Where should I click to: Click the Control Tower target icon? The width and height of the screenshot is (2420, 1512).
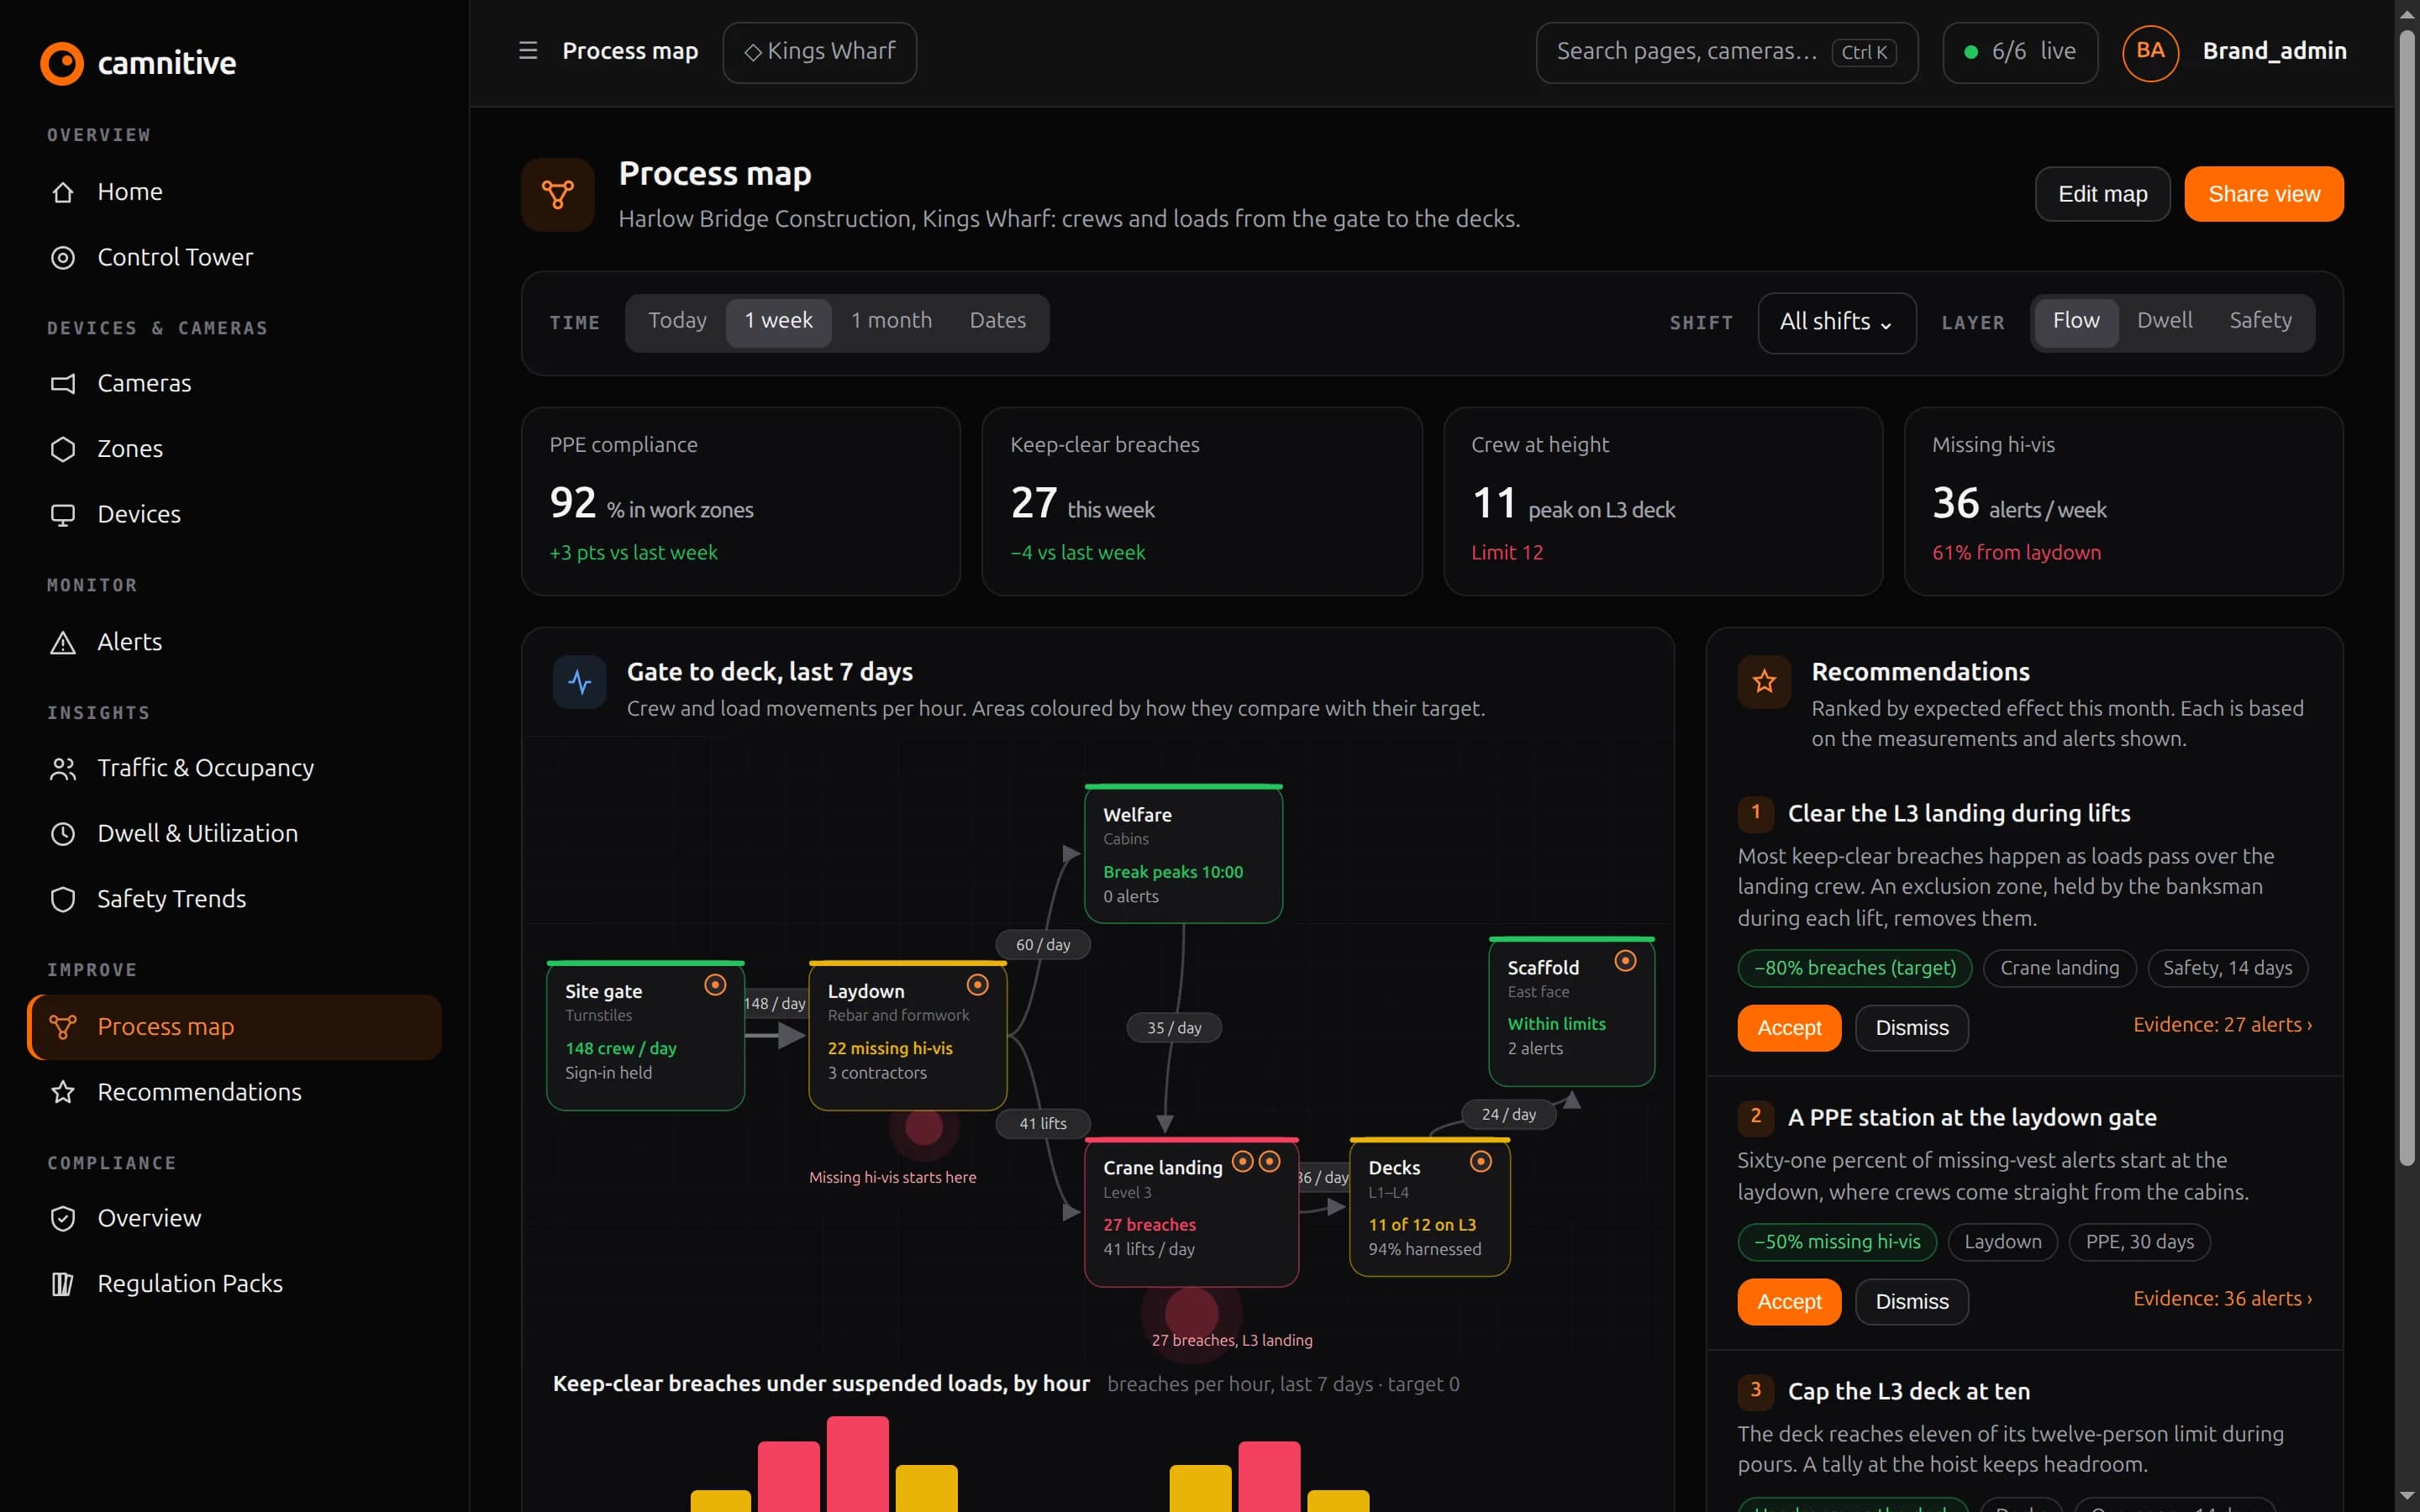coord(63,258)
